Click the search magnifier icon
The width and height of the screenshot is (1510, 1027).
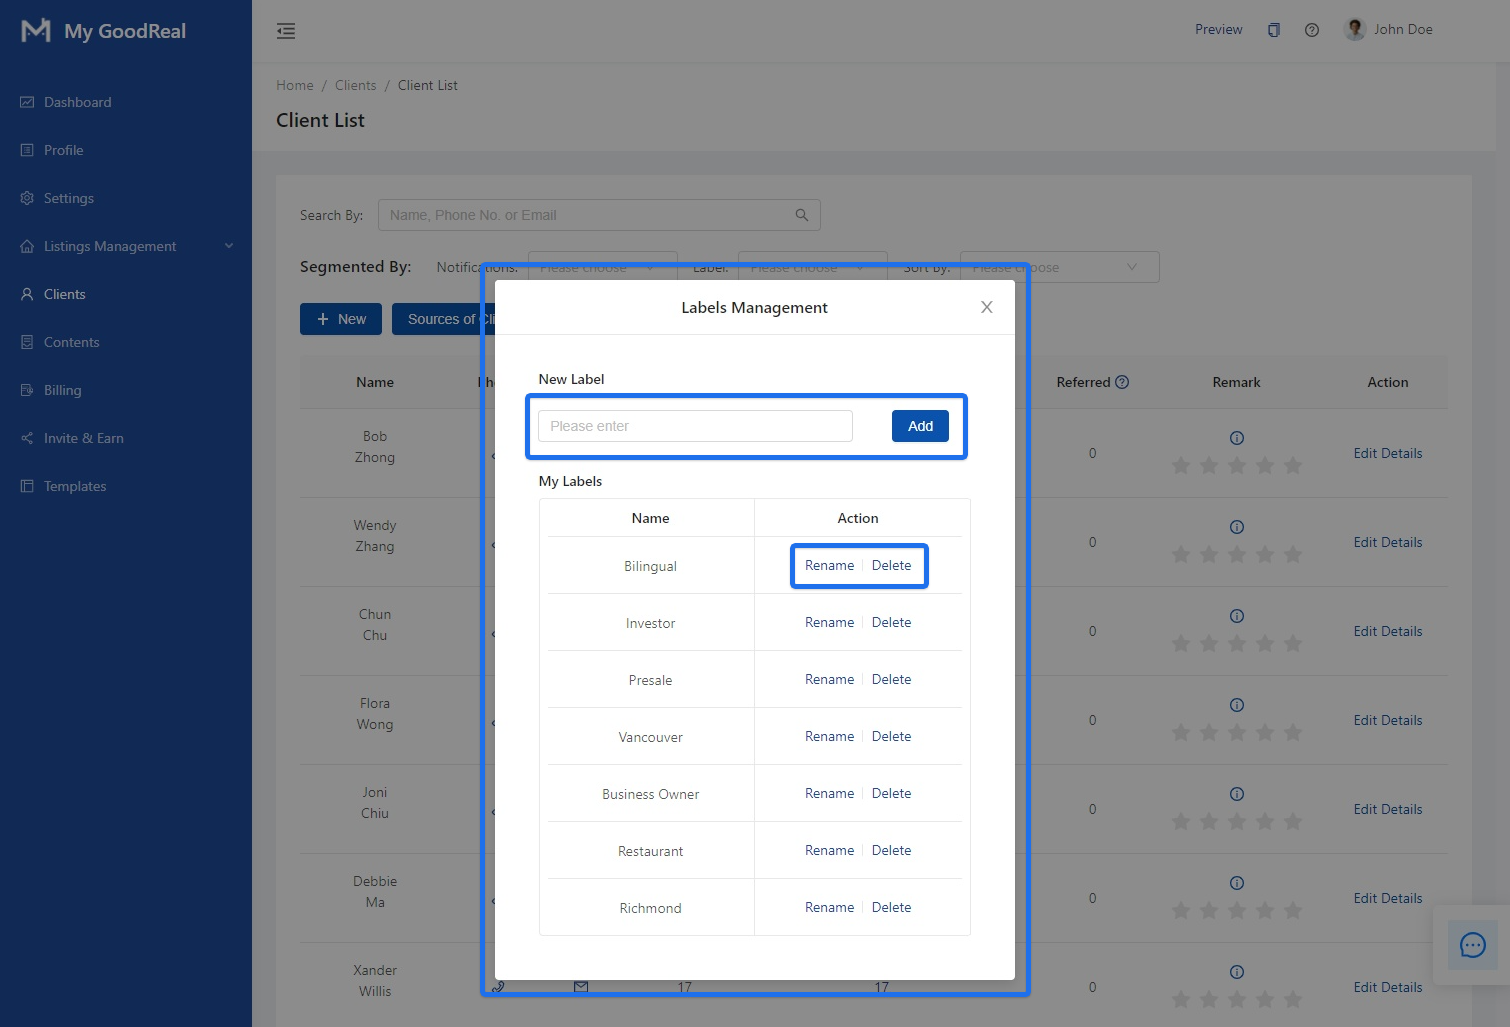(x=801, y=215)
